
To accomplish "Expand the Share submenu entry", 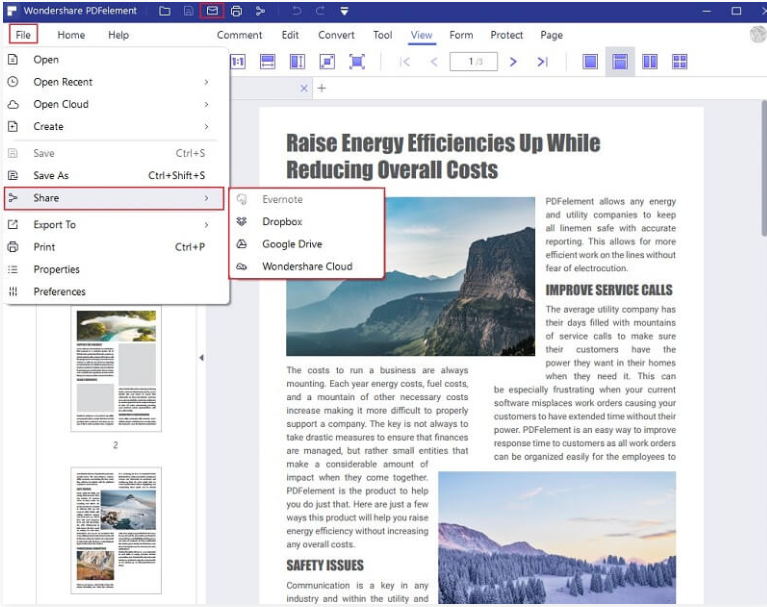I will (114, 198).
